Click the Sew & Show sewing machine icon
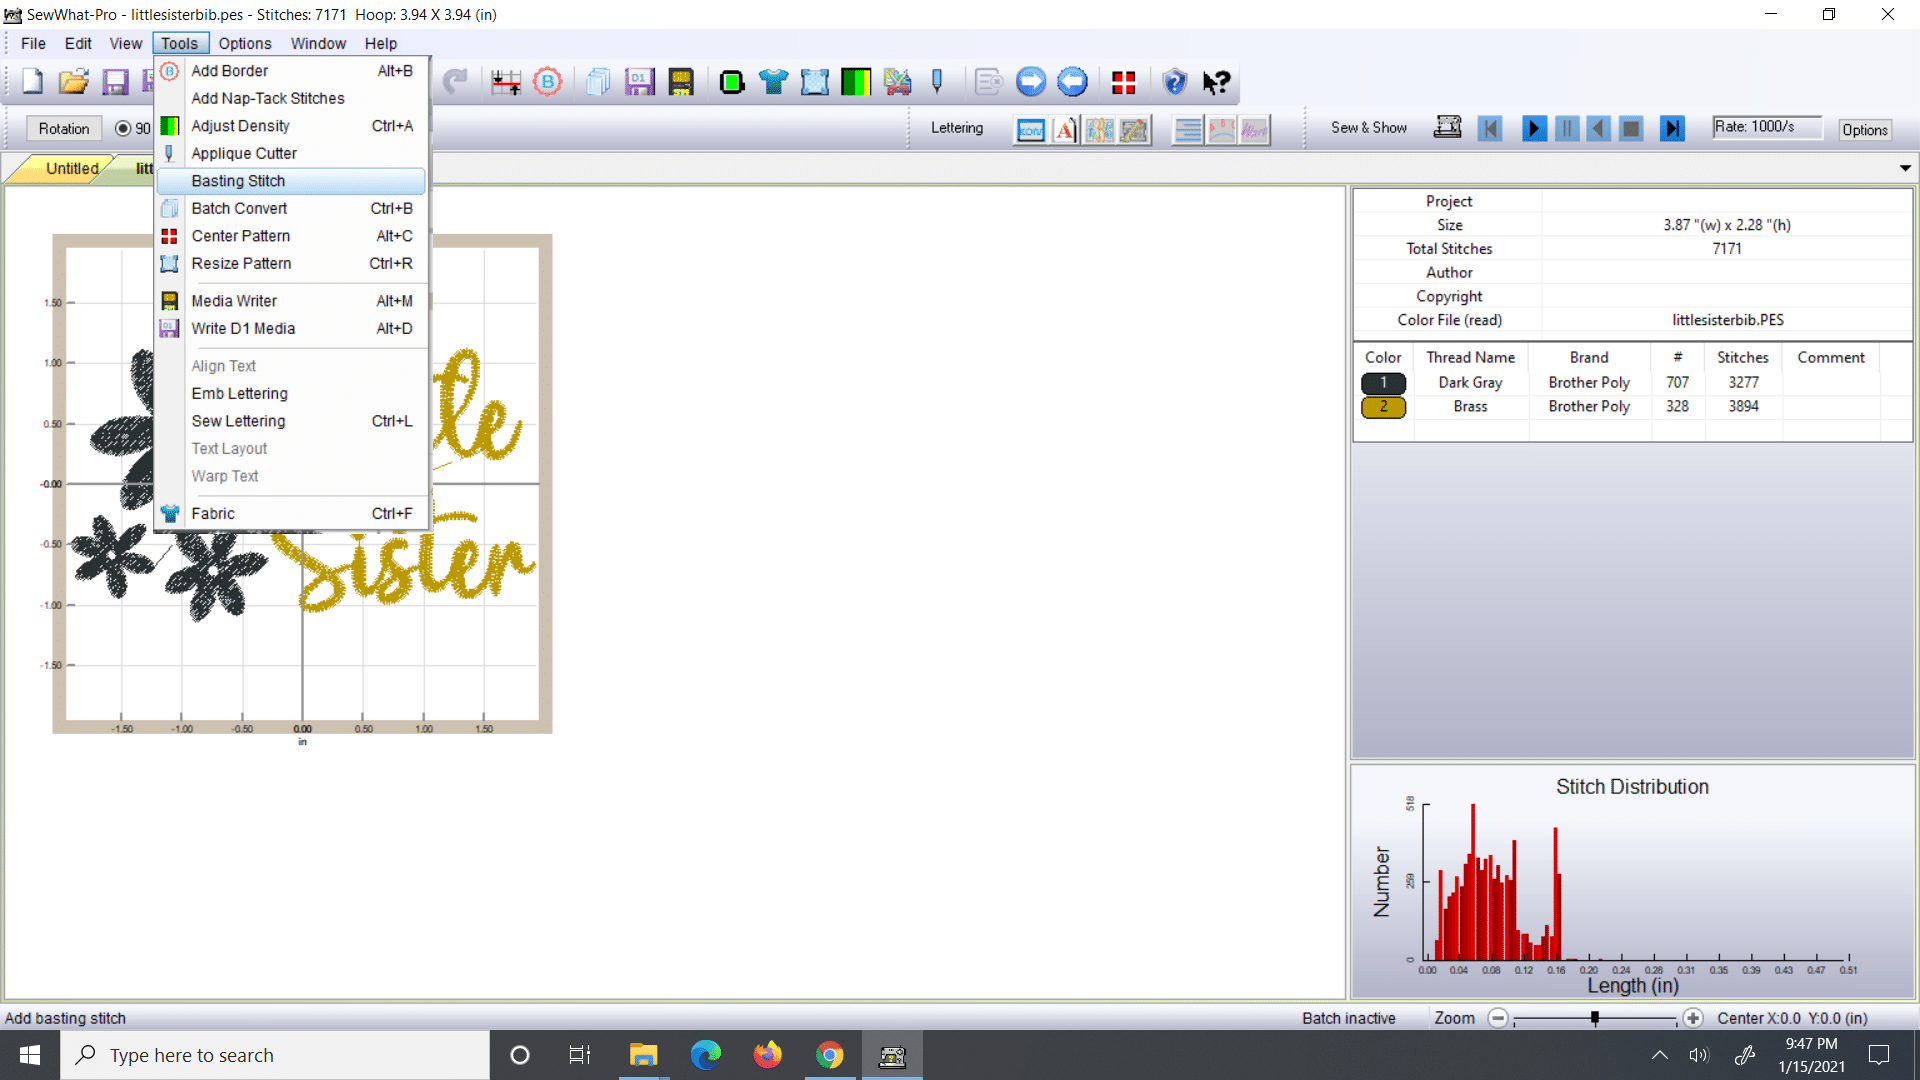The image size is (1920, 1080). click(1447, 127)
